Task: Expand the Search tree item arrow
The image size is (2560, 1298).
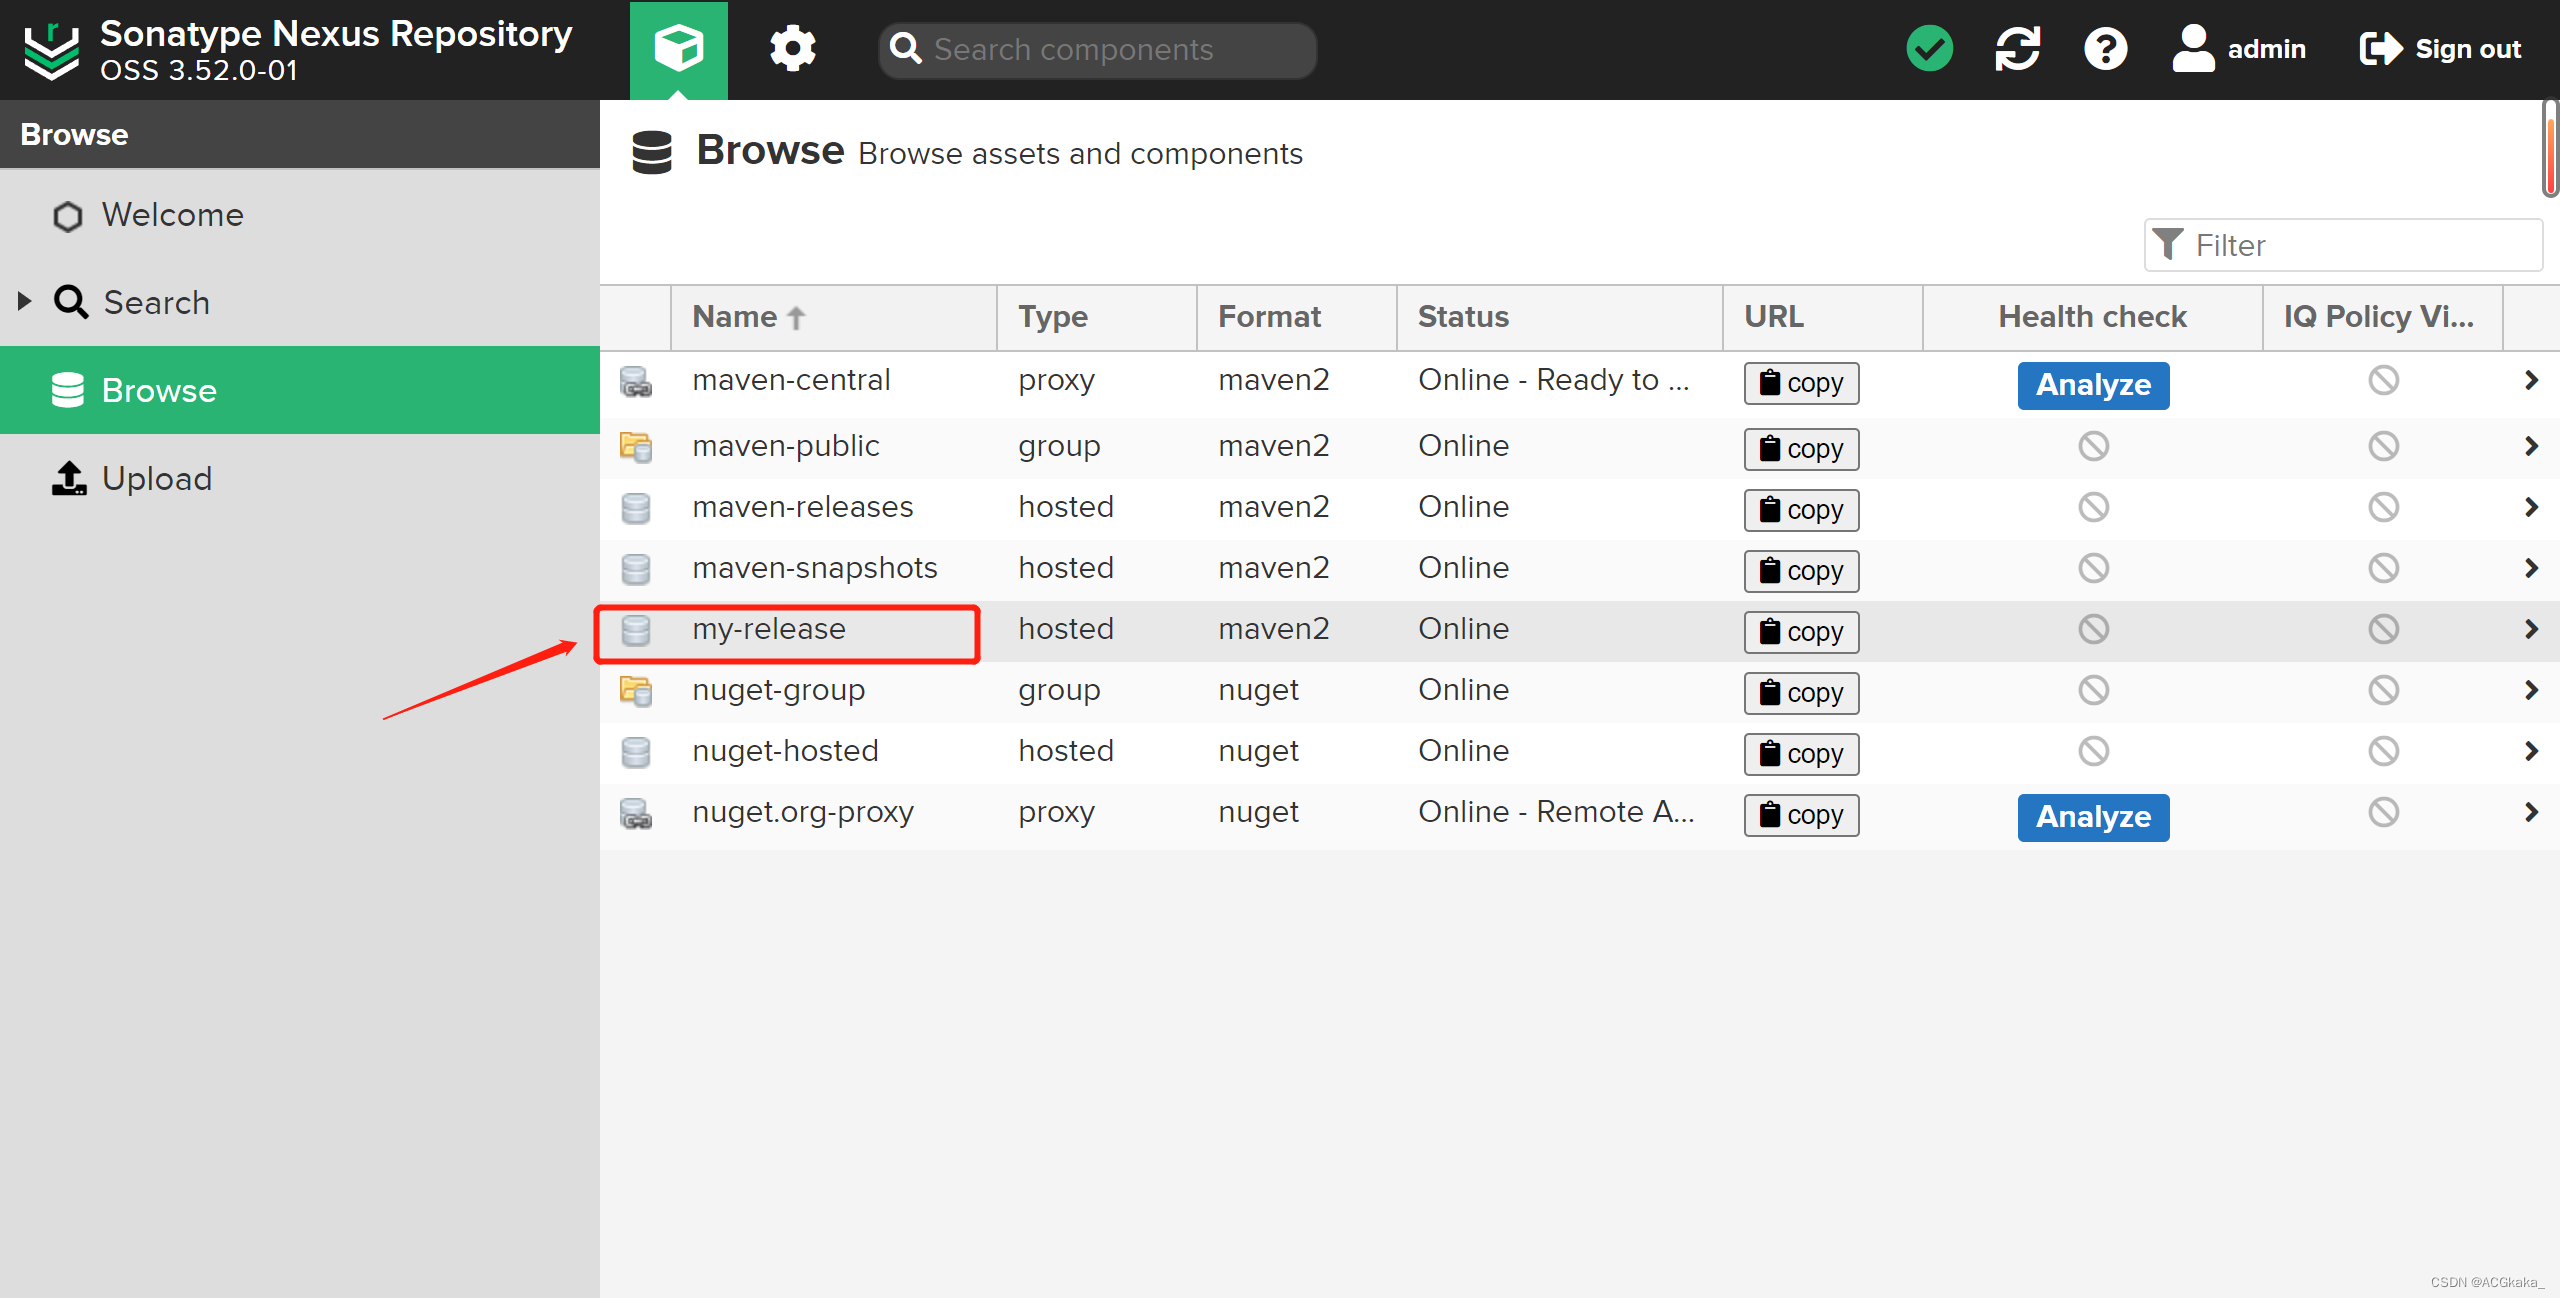Action: tap(25, 301)
